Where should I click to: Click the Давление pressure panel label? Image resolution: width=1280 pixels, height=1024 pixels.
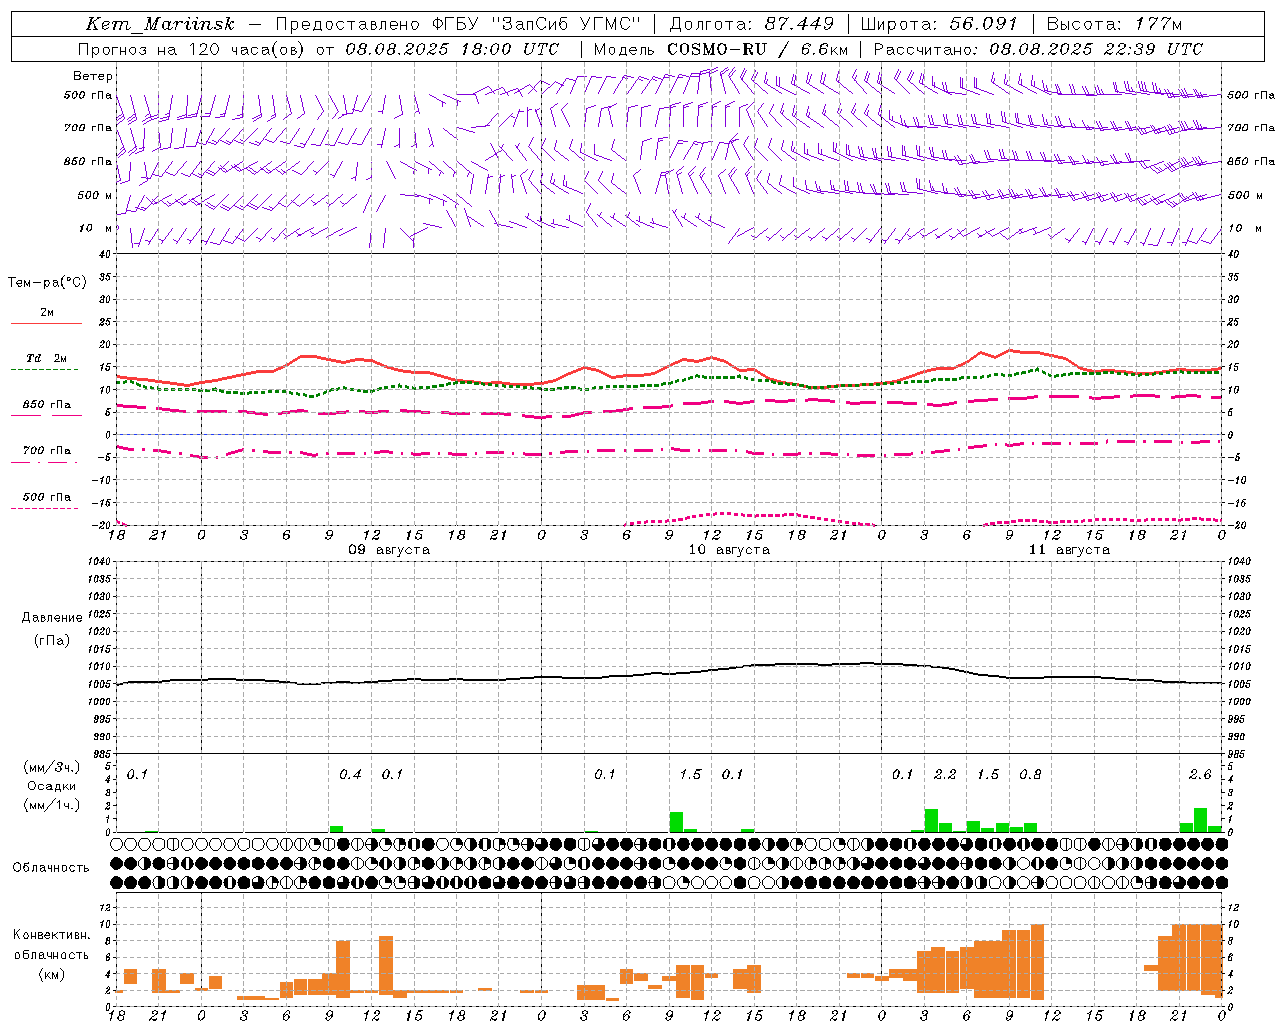(x=52, y=618)
